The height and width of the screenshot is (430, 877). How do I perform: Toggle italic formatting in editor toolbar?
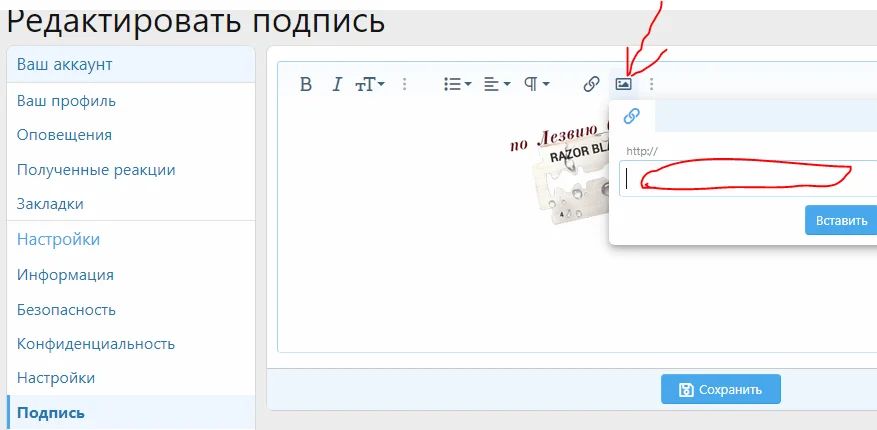[336, 84]
